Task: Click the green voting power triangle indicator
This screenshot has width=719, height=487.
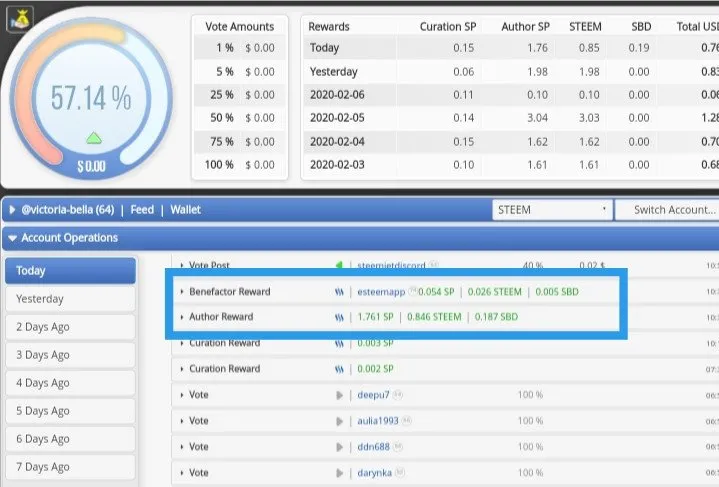Action: (x=94, y=138)
